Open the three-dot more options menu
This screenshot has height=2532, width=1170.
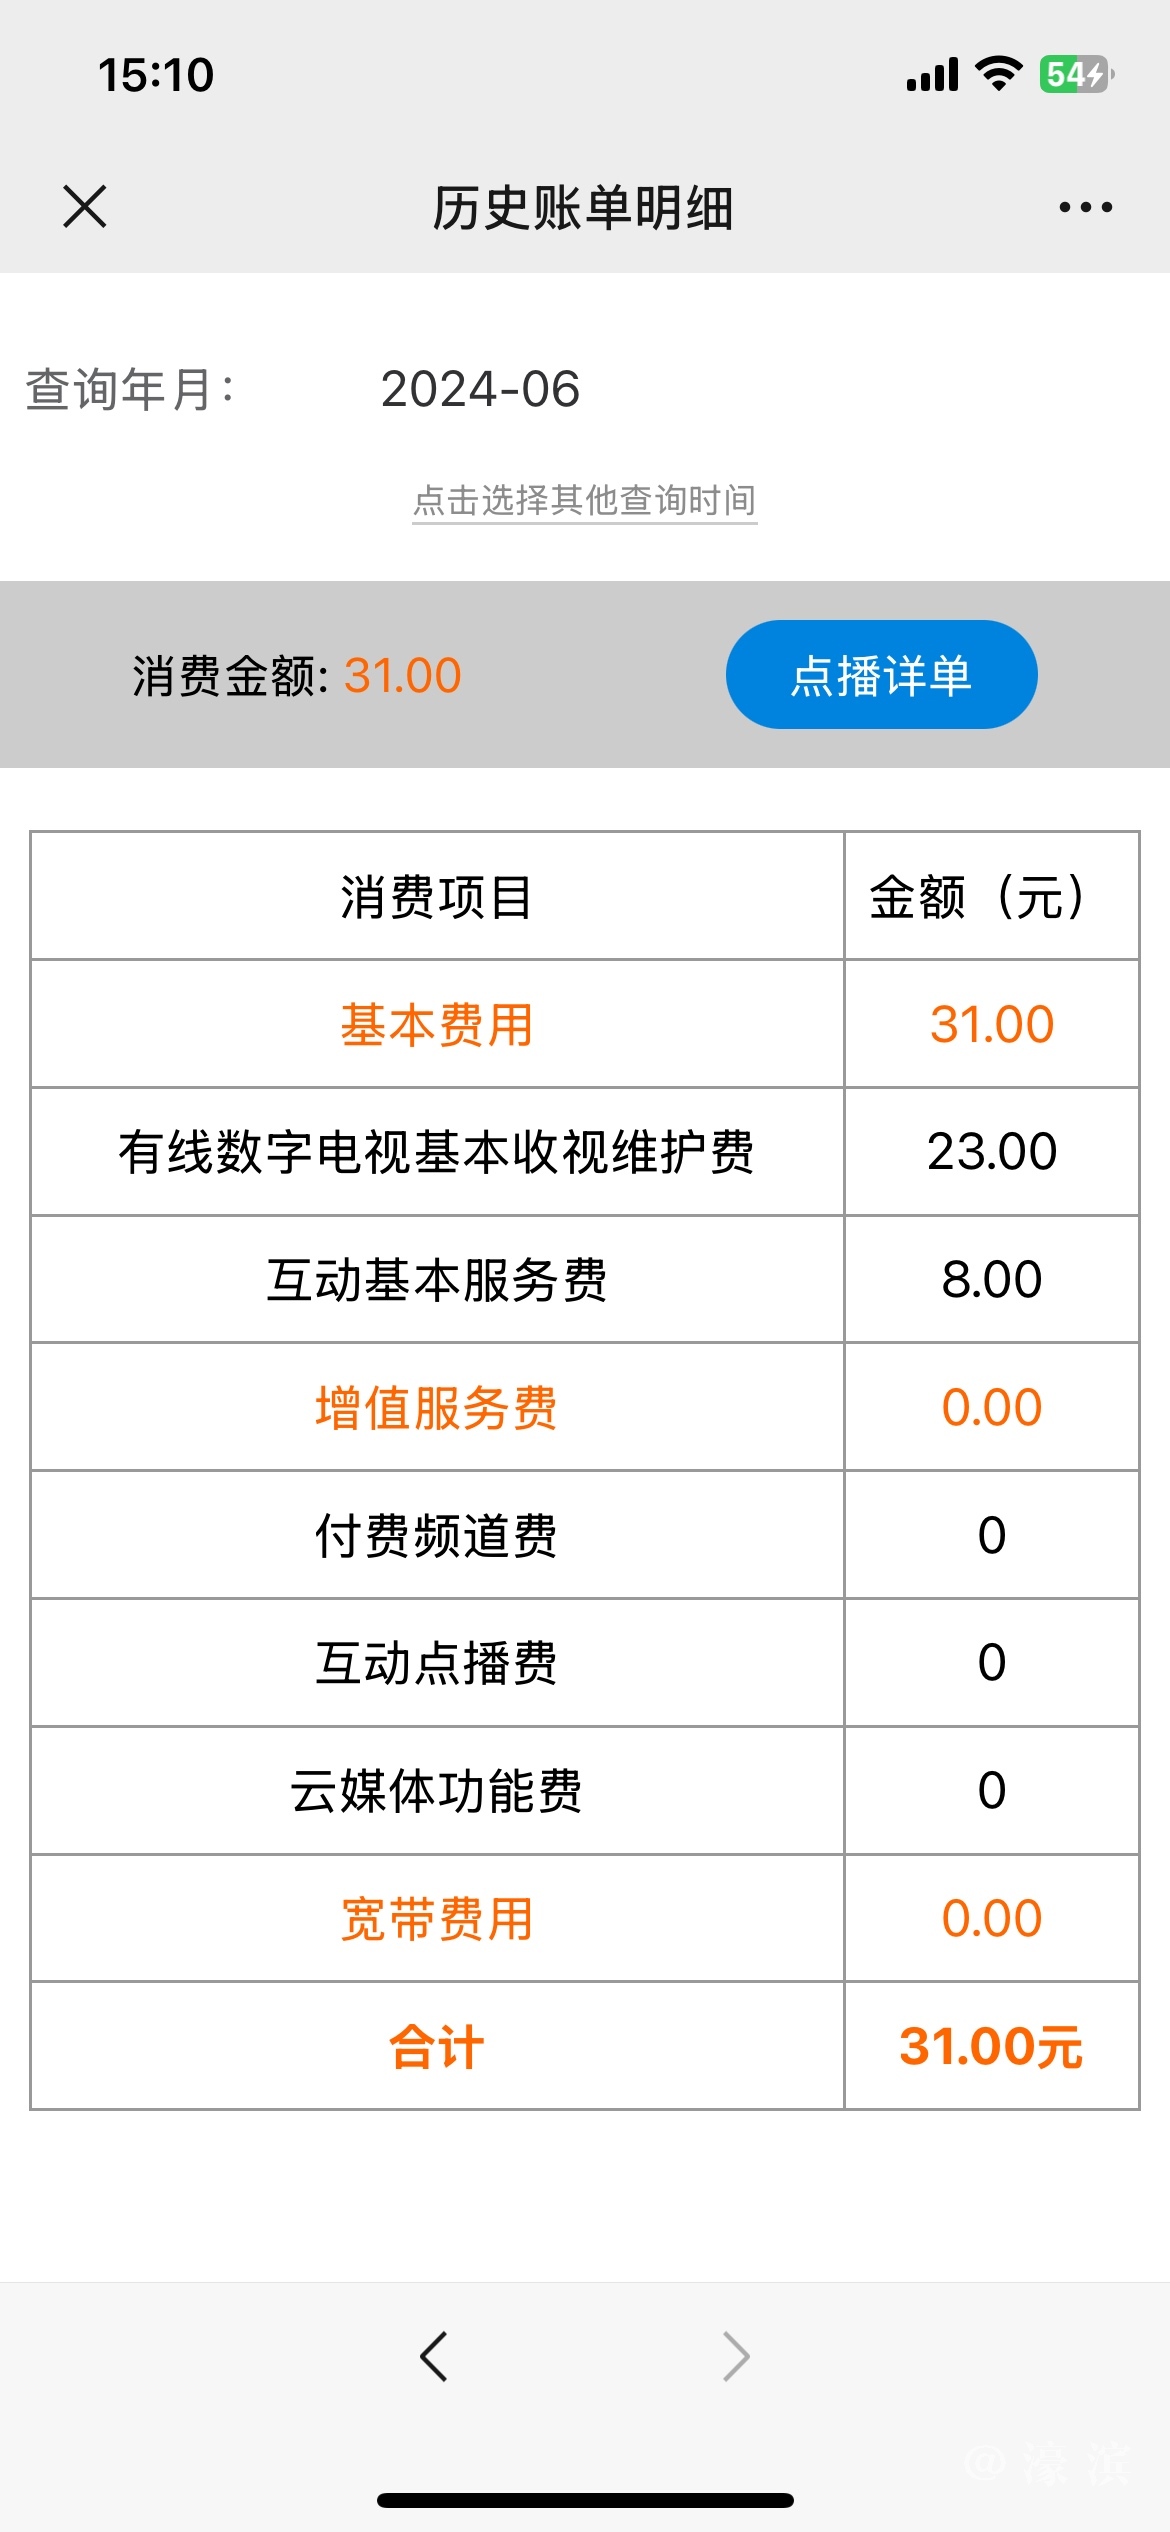(x=1085, y=207)
